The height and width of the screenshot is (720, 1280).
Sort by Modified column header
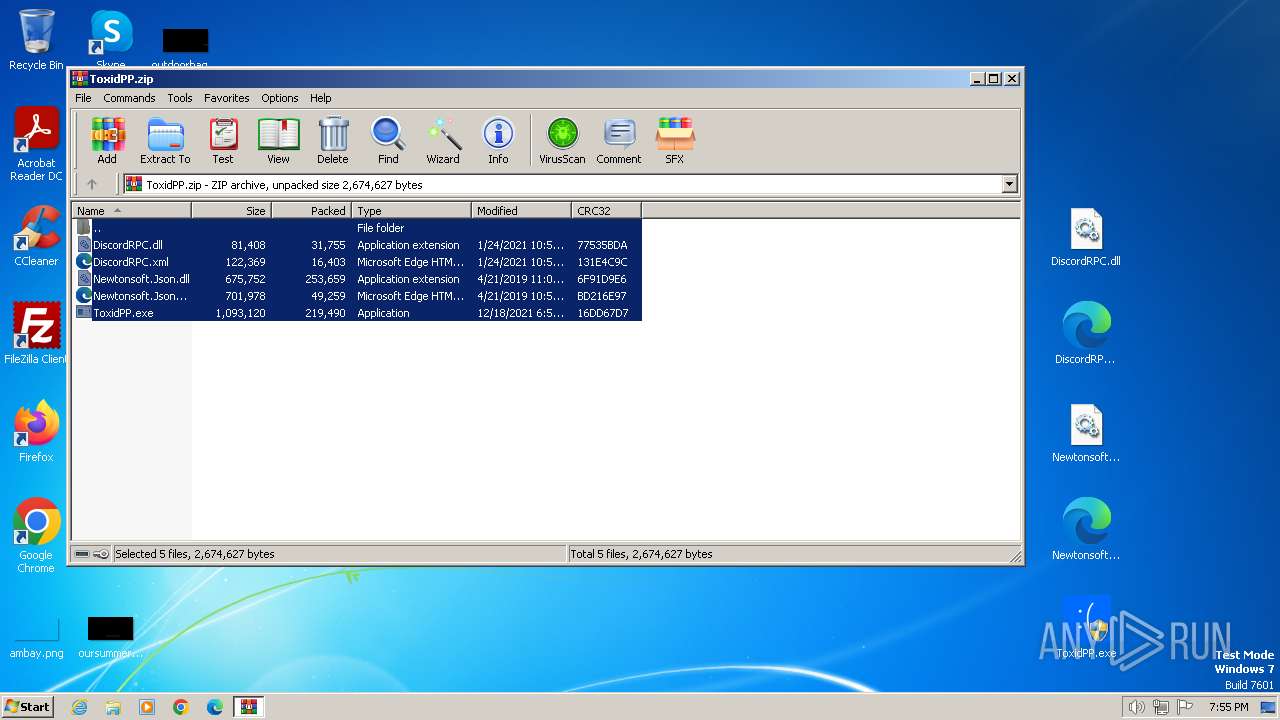pyautogui.click(x=521, y=210)
